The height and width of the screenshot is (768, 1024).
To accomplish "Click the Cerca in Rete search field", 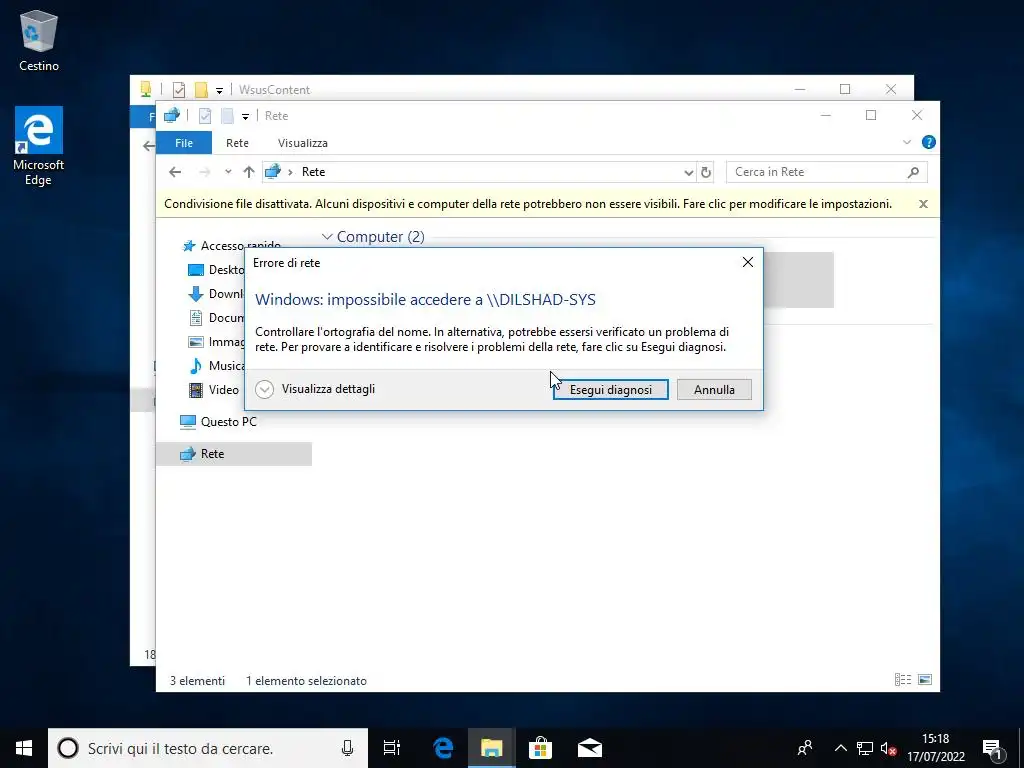I will point(826,172).
